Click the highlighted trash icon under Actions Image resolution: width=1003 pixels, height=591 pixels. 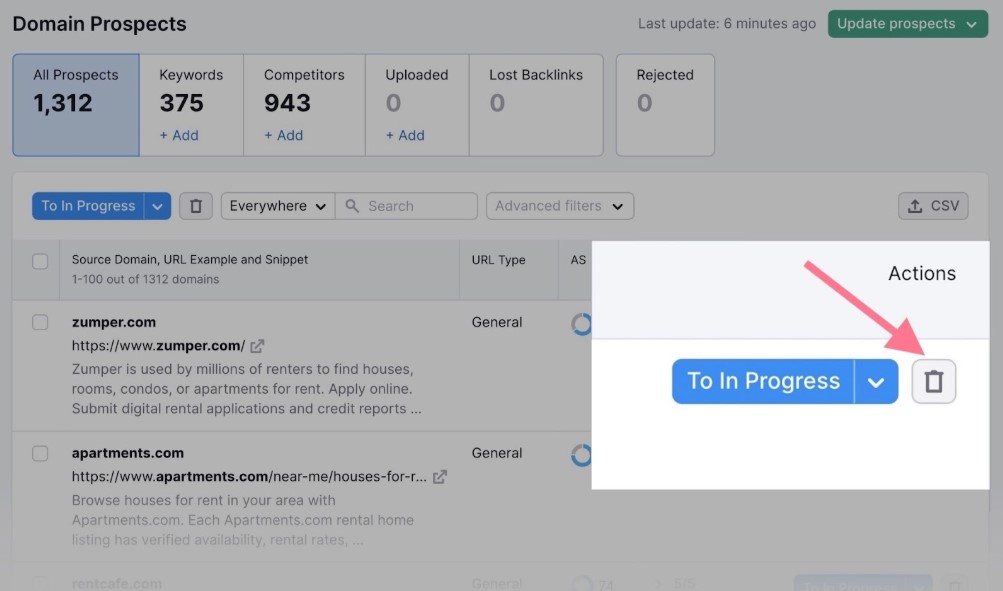pyautogui.click(x=933, y=382)
